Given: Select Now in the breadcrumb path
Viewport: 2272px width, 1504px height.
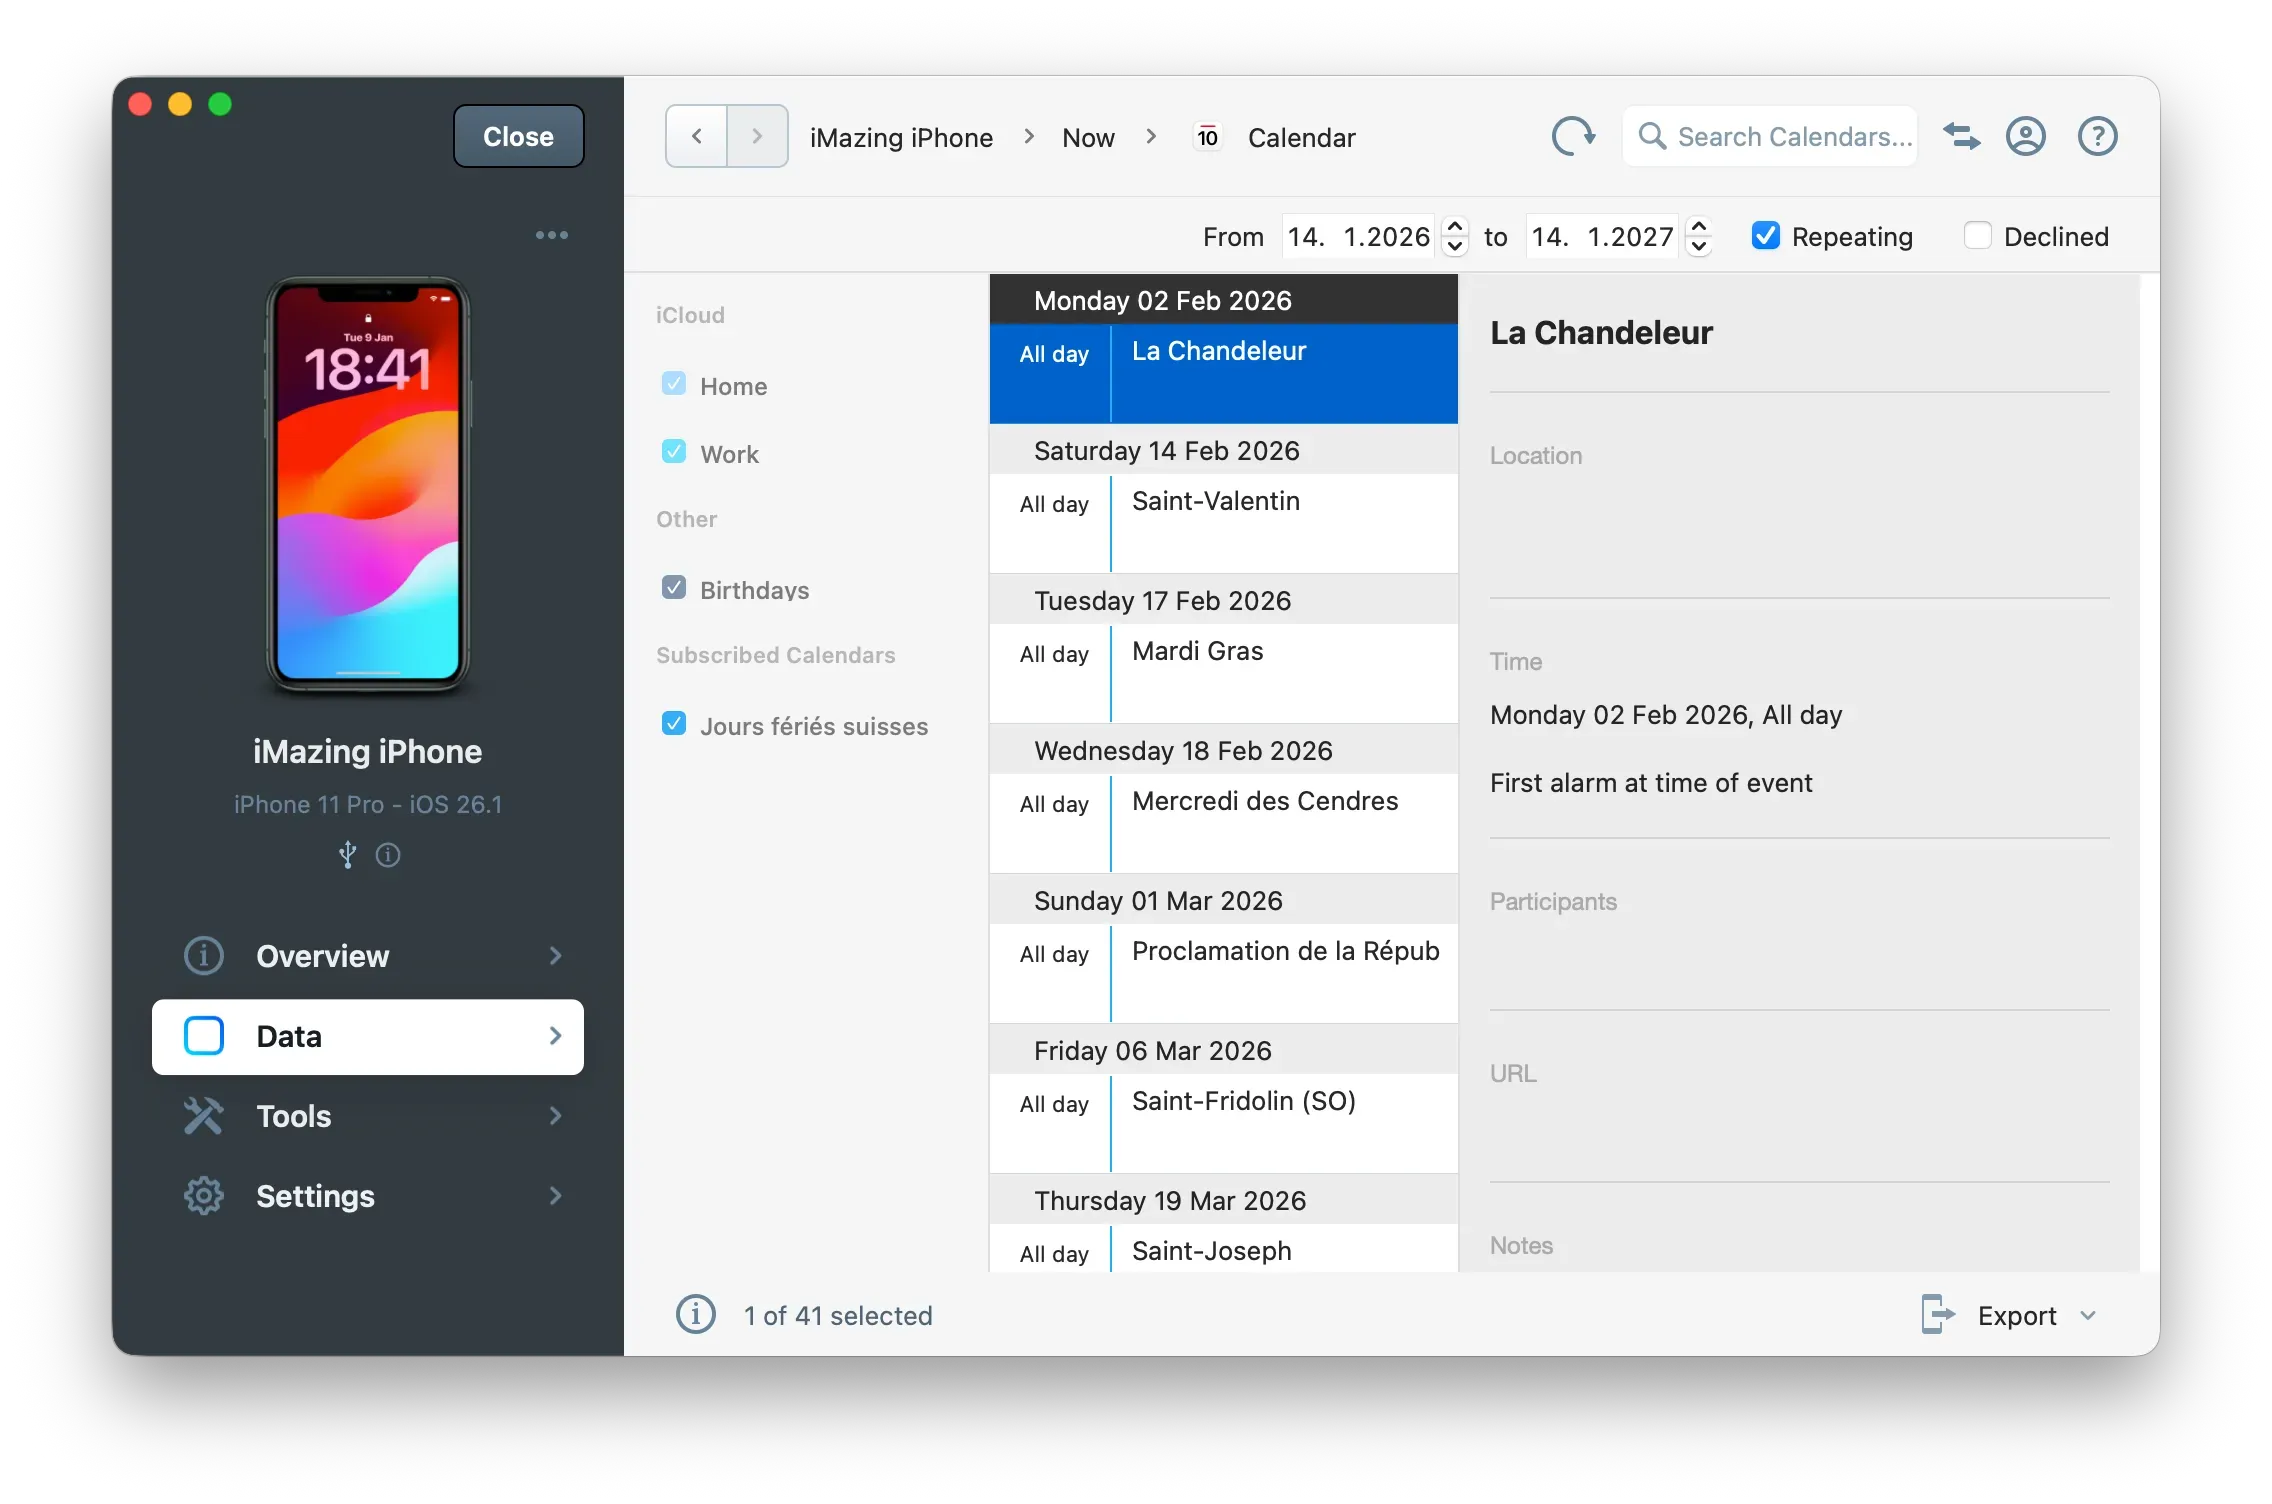Looking at the screenshot, I should tap(1087, 137).
